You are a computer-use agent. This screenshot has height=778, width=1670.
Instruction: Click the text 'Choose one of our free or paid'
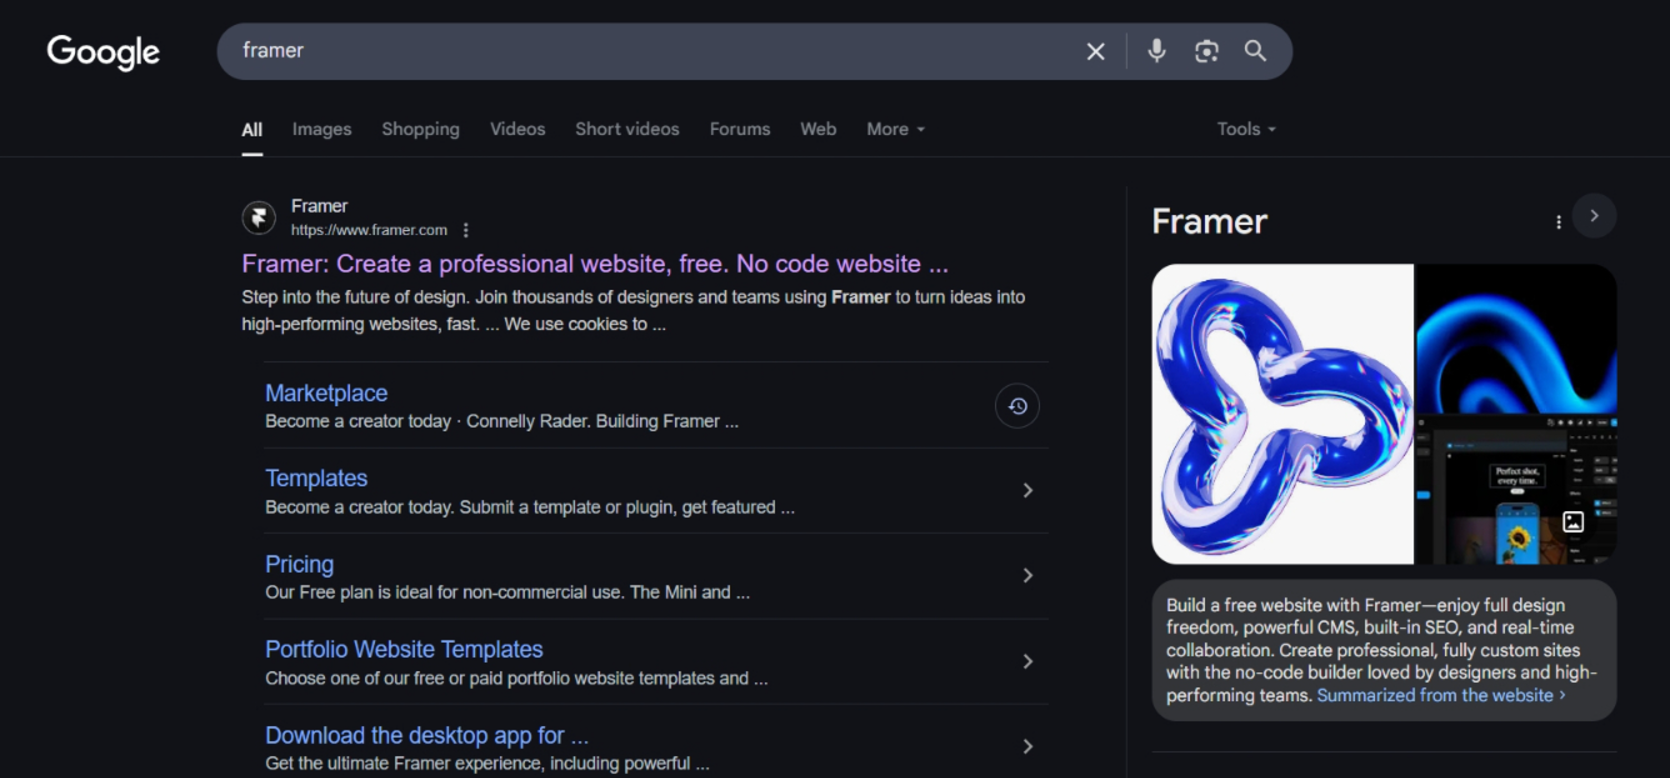pos(383,678)
